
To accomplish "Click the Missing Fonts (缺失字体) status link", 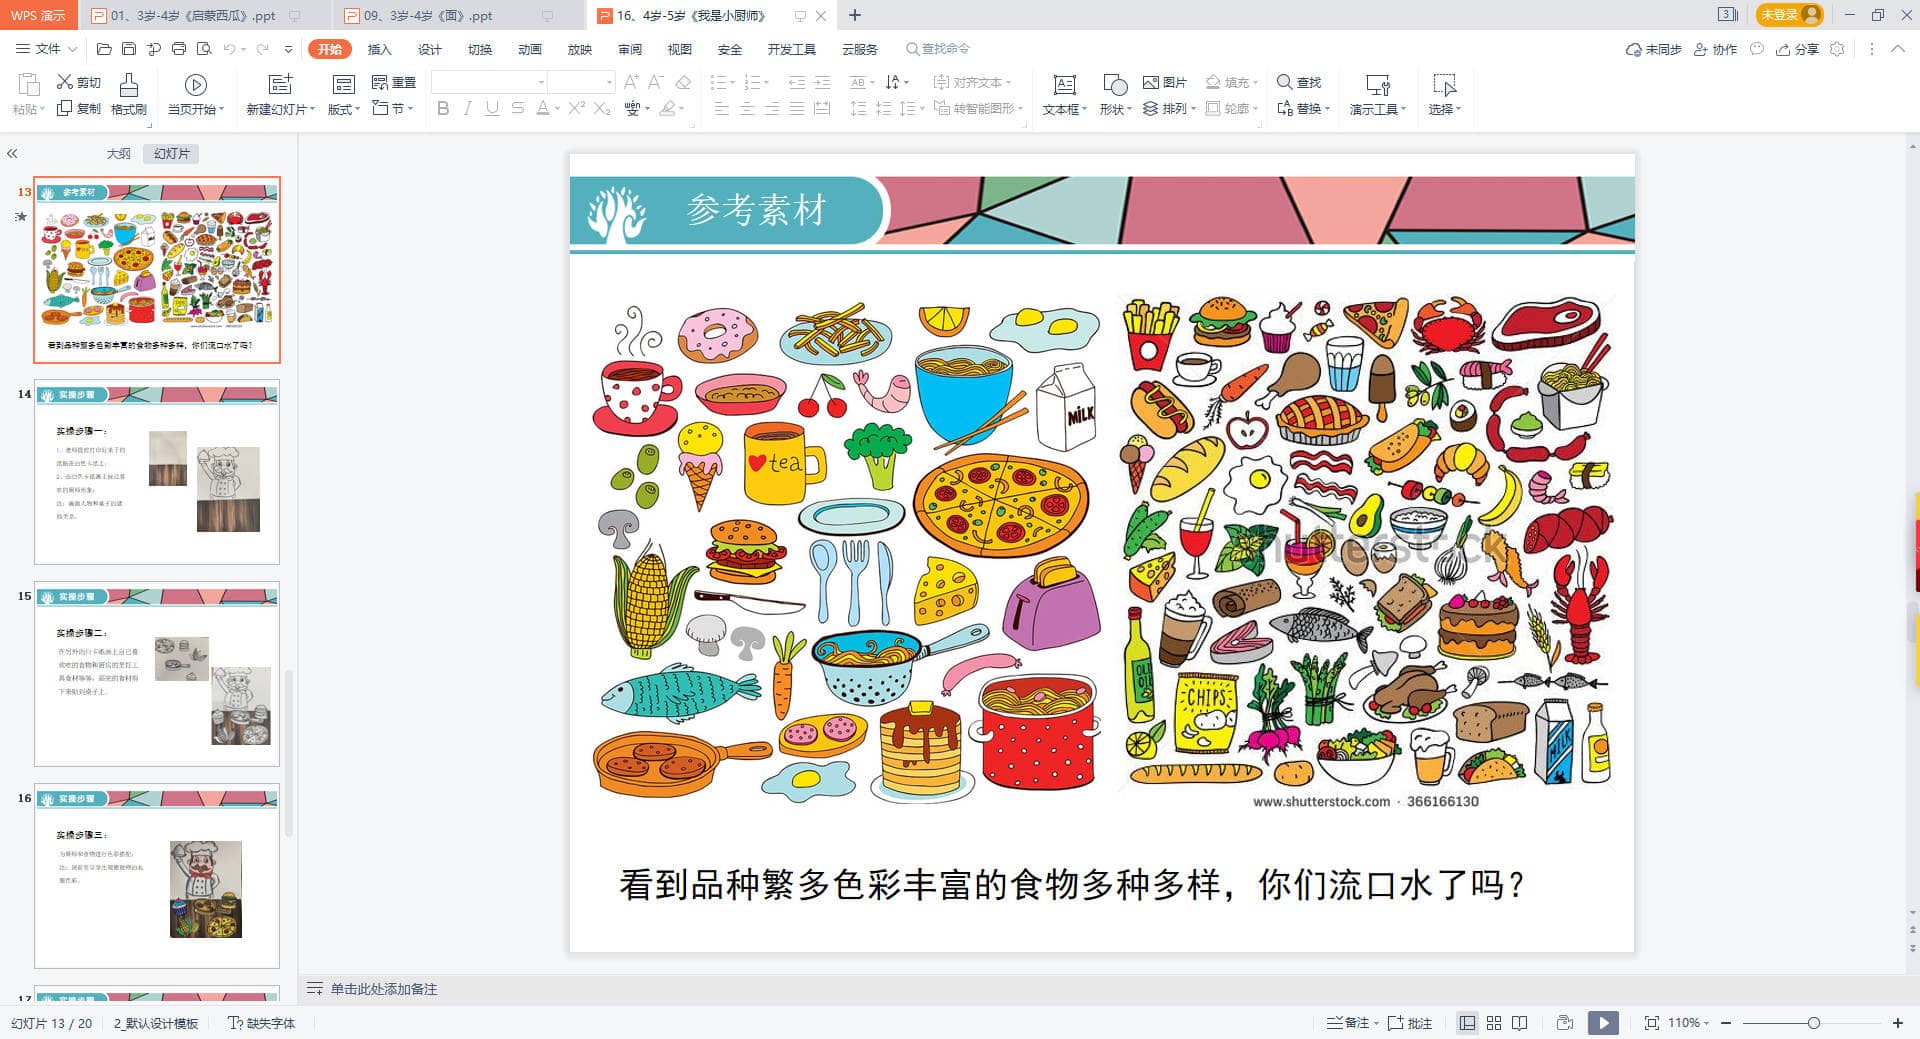I will pyautogui.click(x=262, y=1023).
